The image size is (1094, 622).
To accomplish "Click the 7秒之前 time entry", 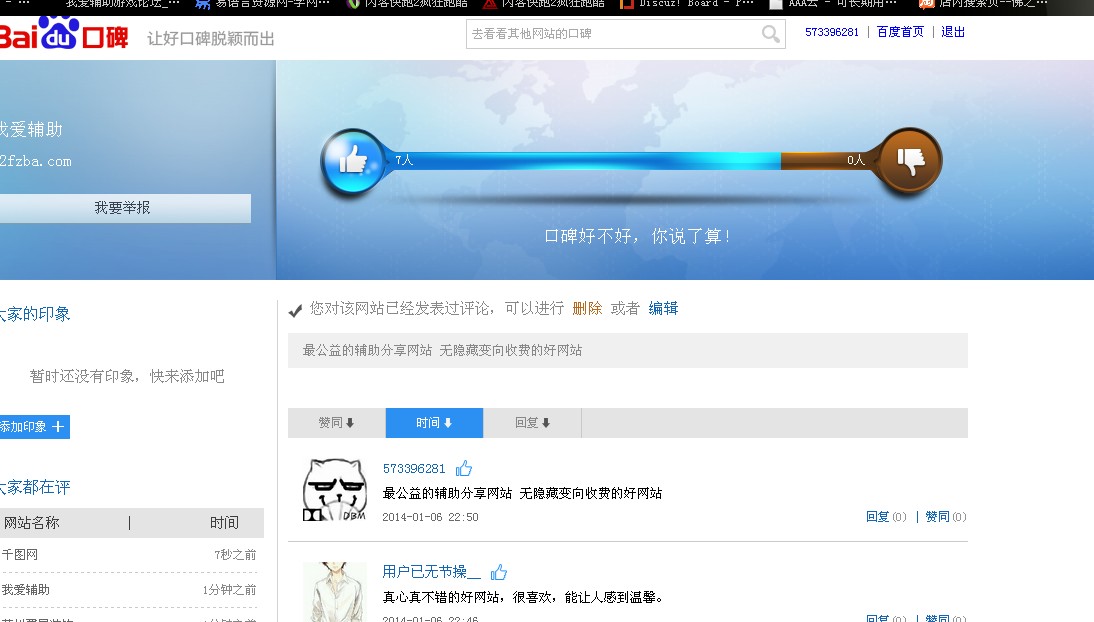I will 235,555.
